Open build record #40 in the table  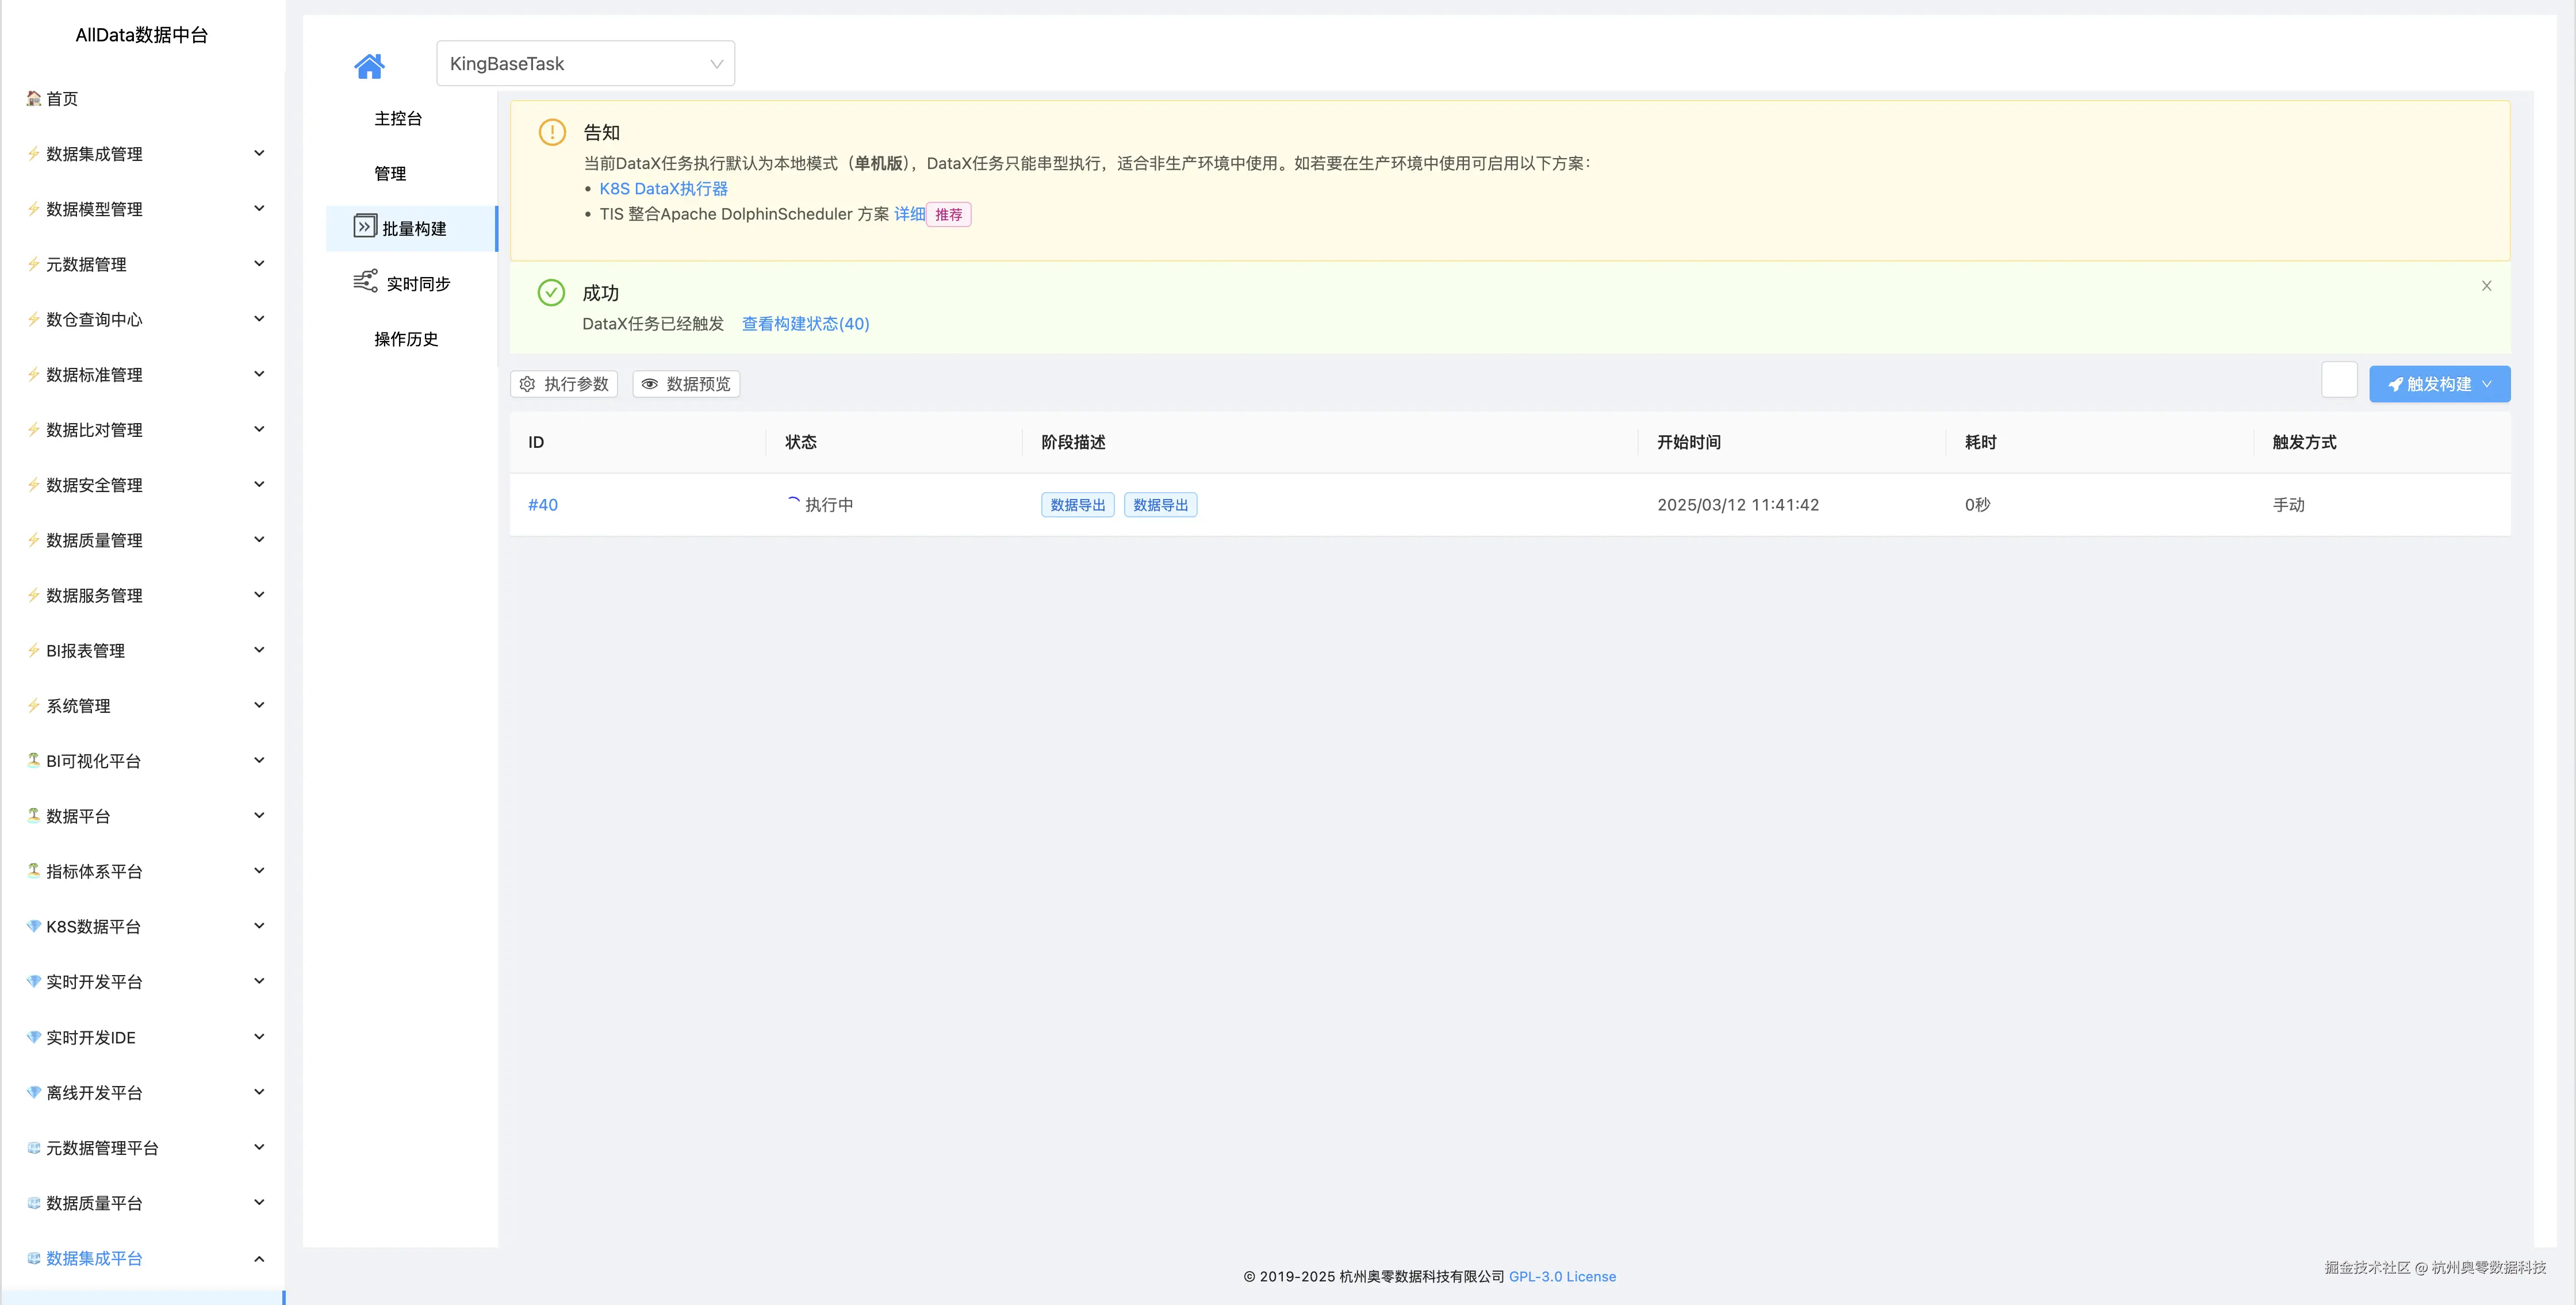click(x=543, y=504)
